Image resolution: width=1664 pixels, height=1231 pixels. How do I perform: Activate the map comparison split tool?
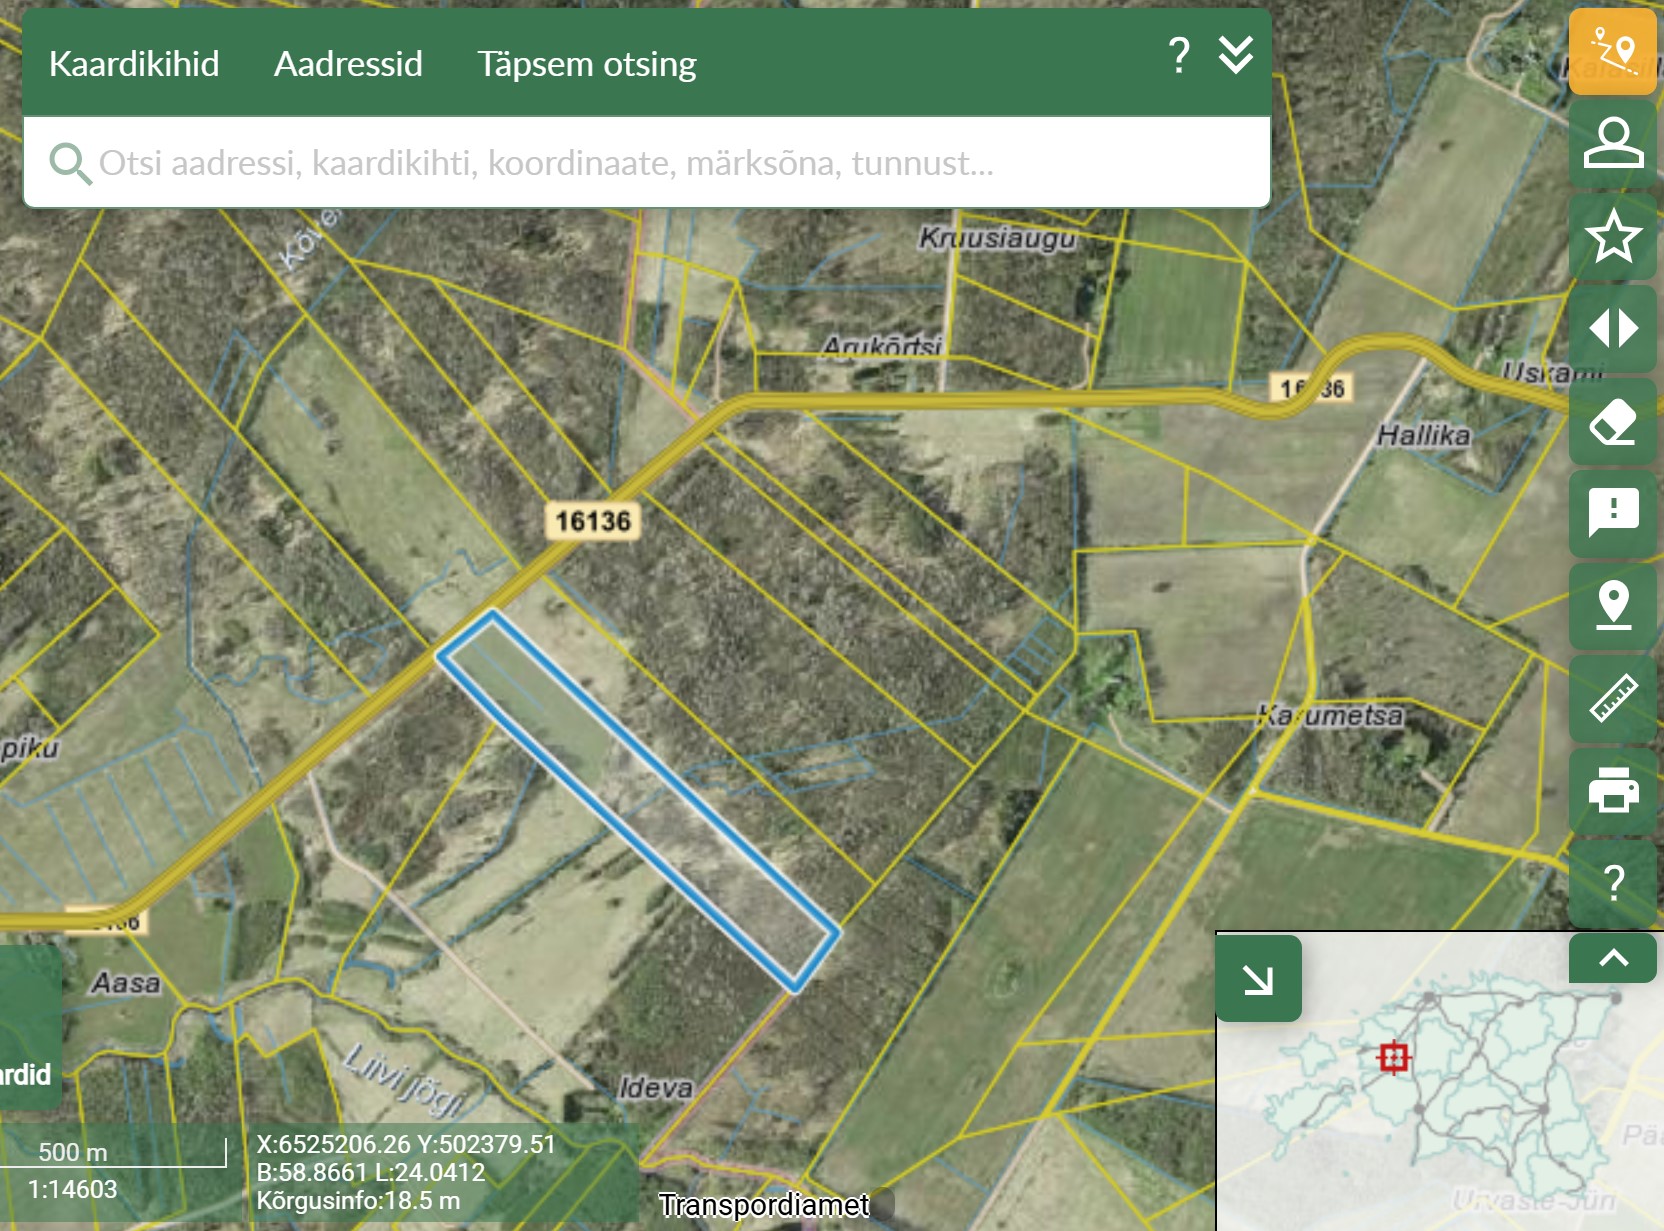click(1612, 329)
